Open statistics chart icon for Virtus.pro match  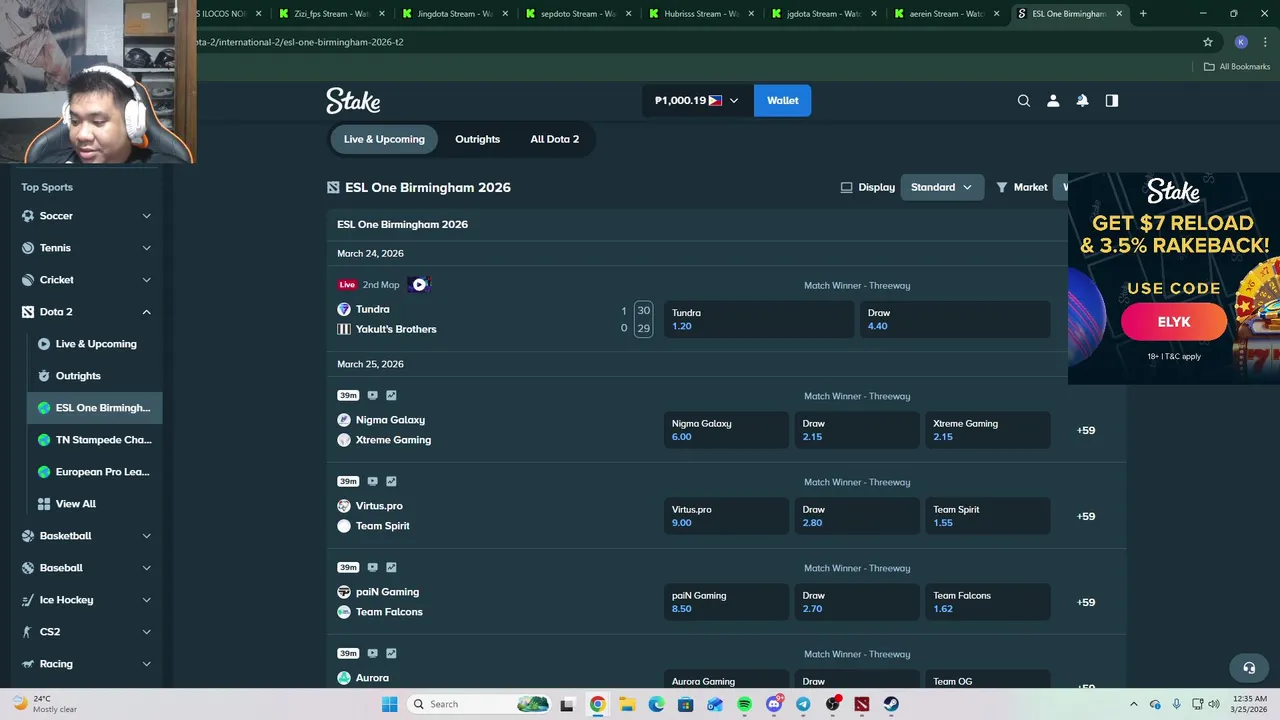(391, 481)
